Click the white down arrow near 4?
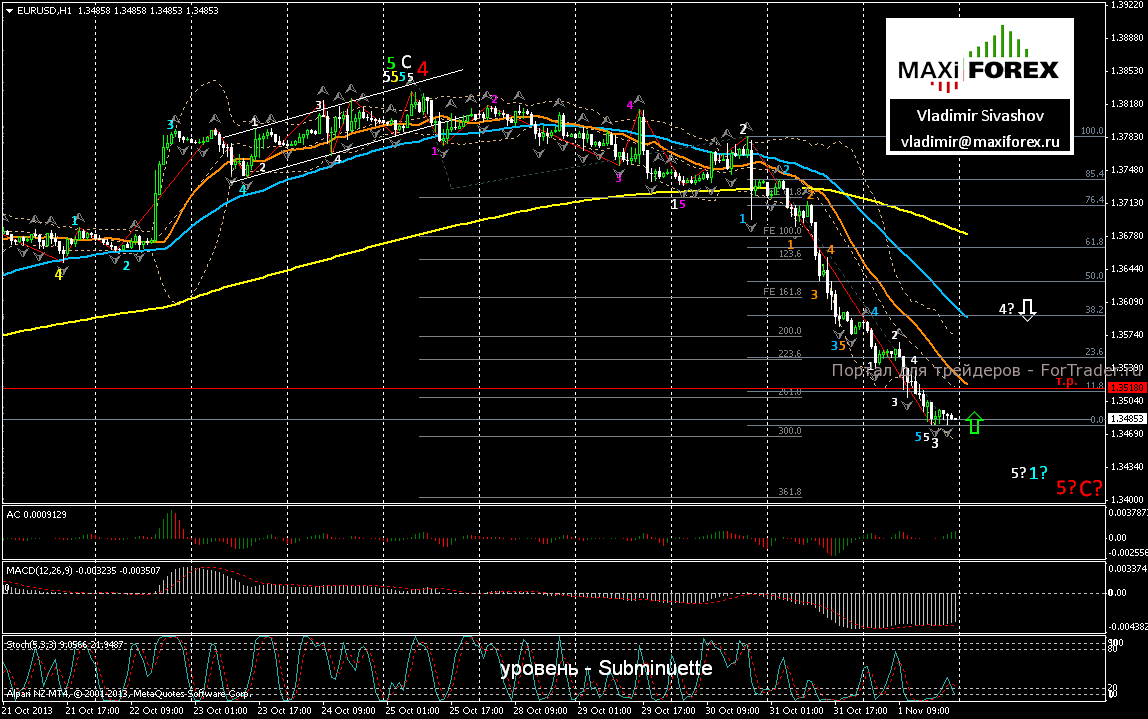The width and height of the screenshot is (1148, 719). pyautogui.click(x=1027, y=309)
